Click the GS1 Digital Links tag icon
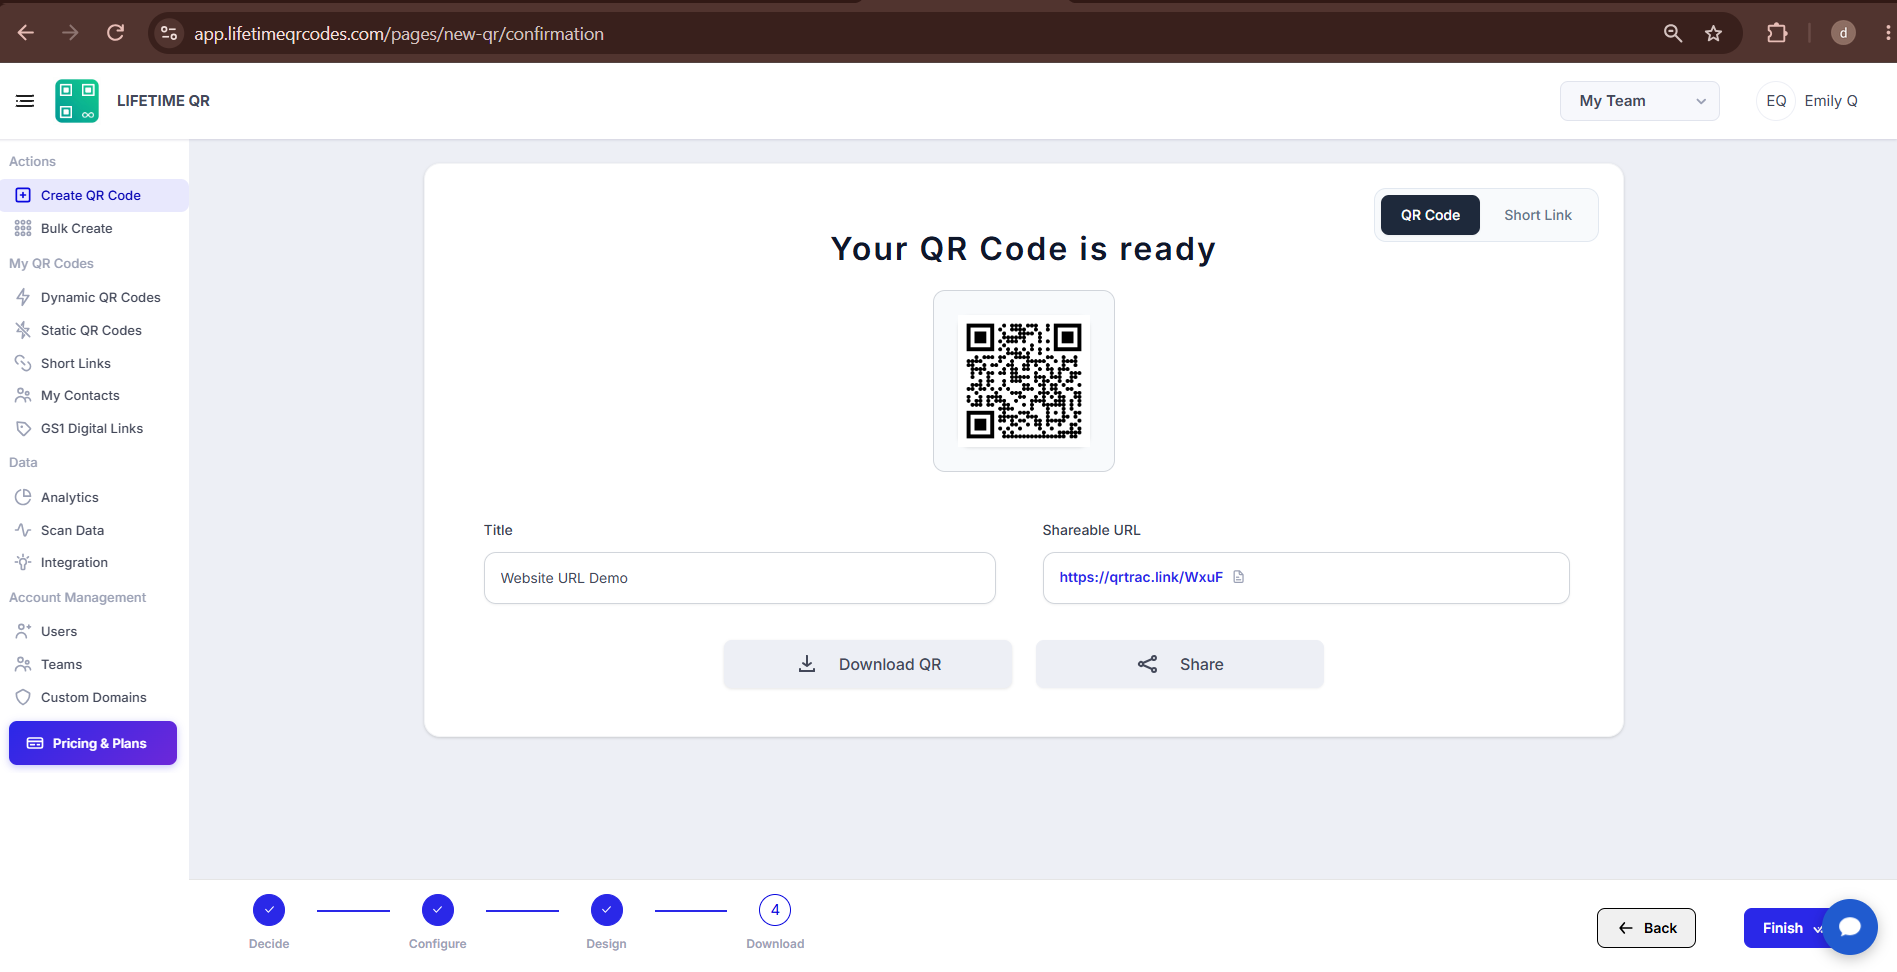 pyautogui.click(x=23, y=428)
